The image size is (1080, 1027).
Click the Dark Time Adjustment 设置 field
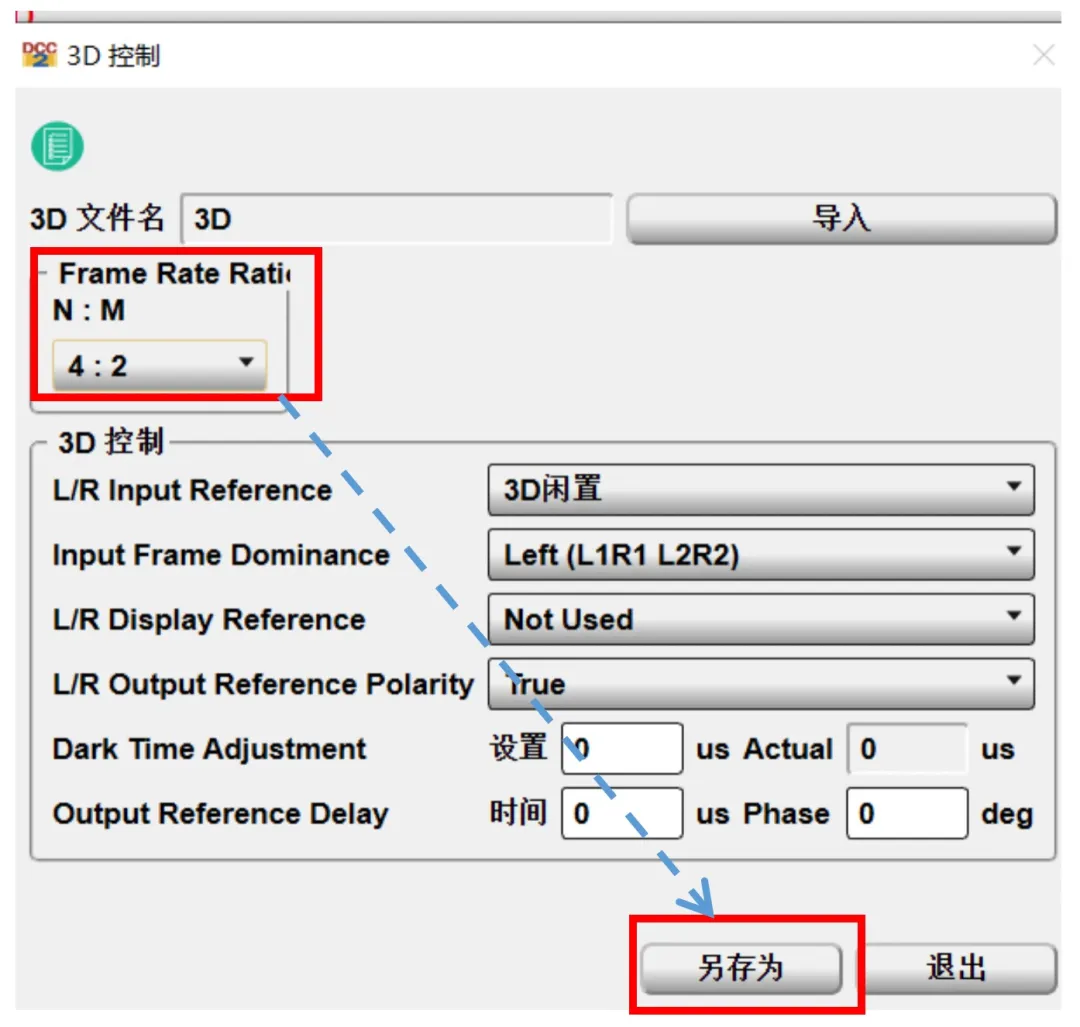click(622, 749)
